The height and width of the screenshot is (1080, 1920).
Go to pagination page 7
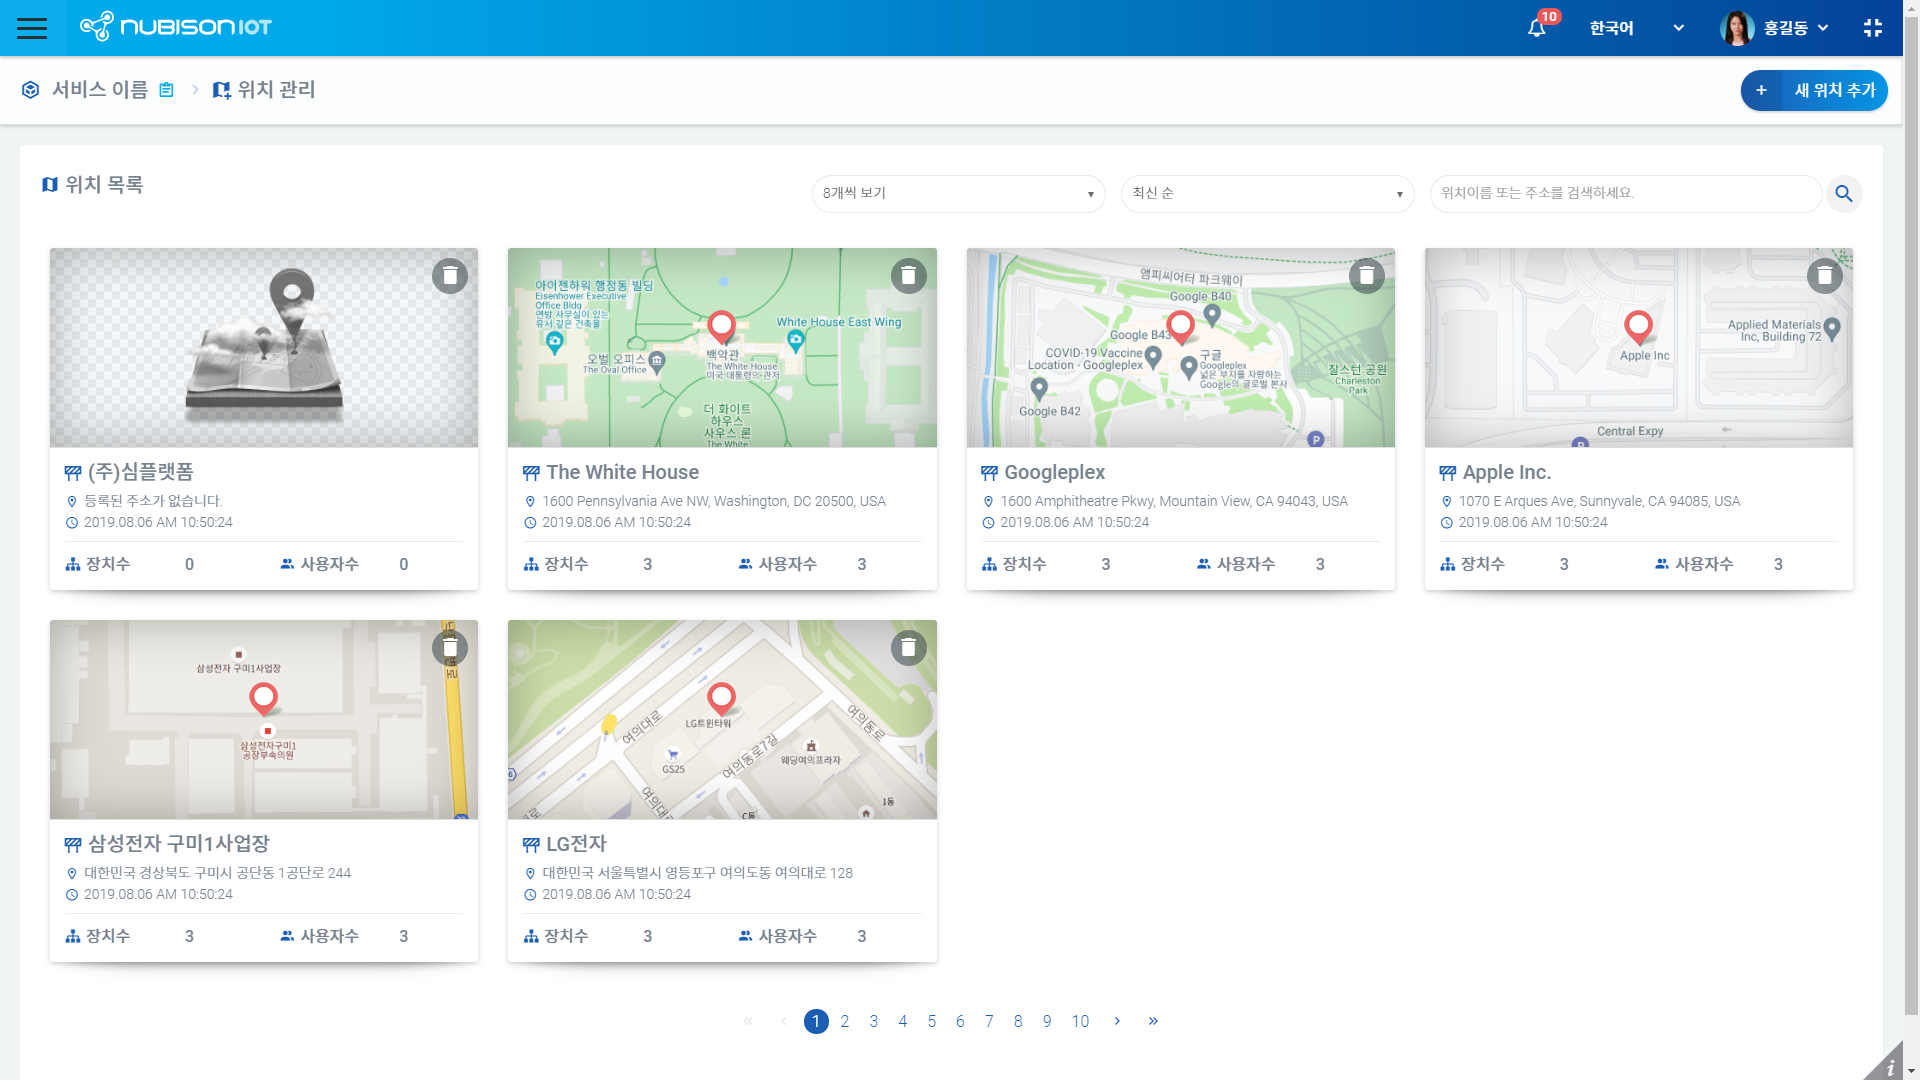click(x=989, y=1021)
